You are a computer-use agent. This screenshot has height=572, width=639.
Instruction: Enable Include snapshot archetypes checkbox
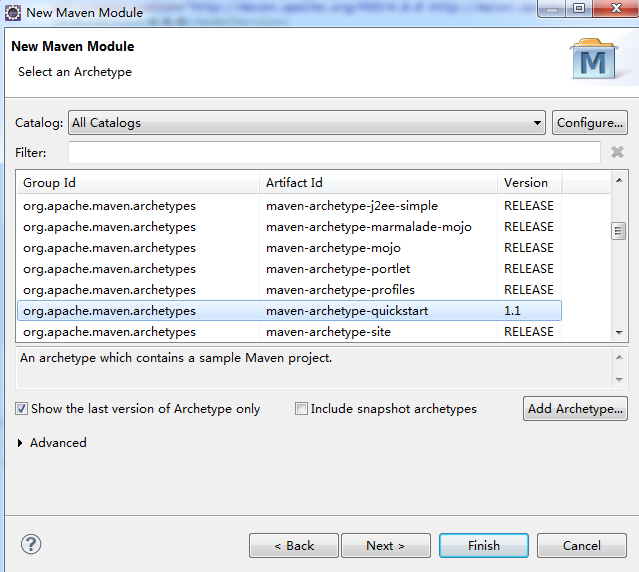[301, 408]
